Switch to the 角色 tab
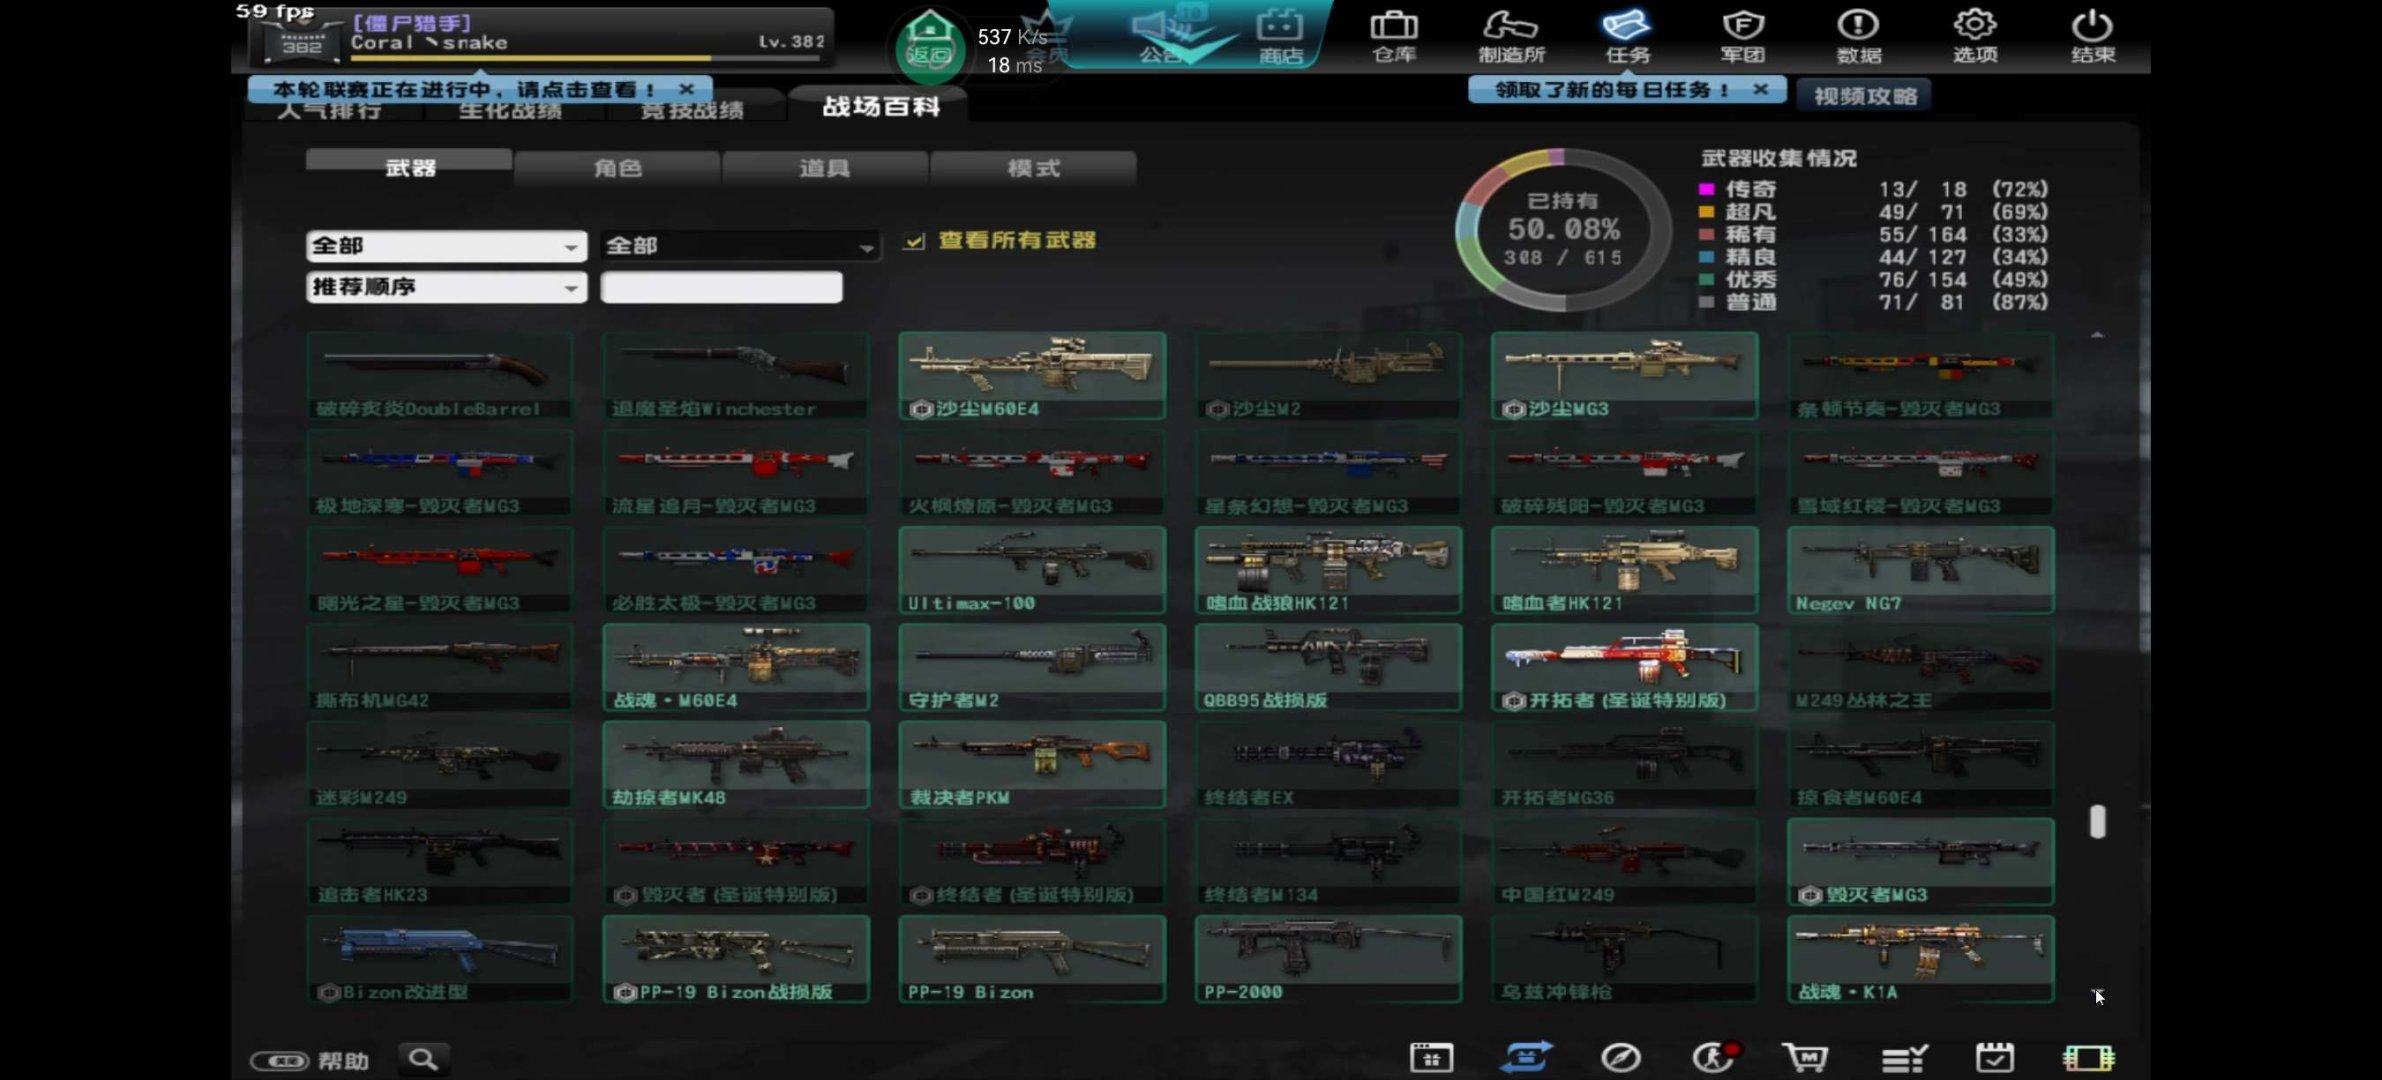 click(617, 168)
